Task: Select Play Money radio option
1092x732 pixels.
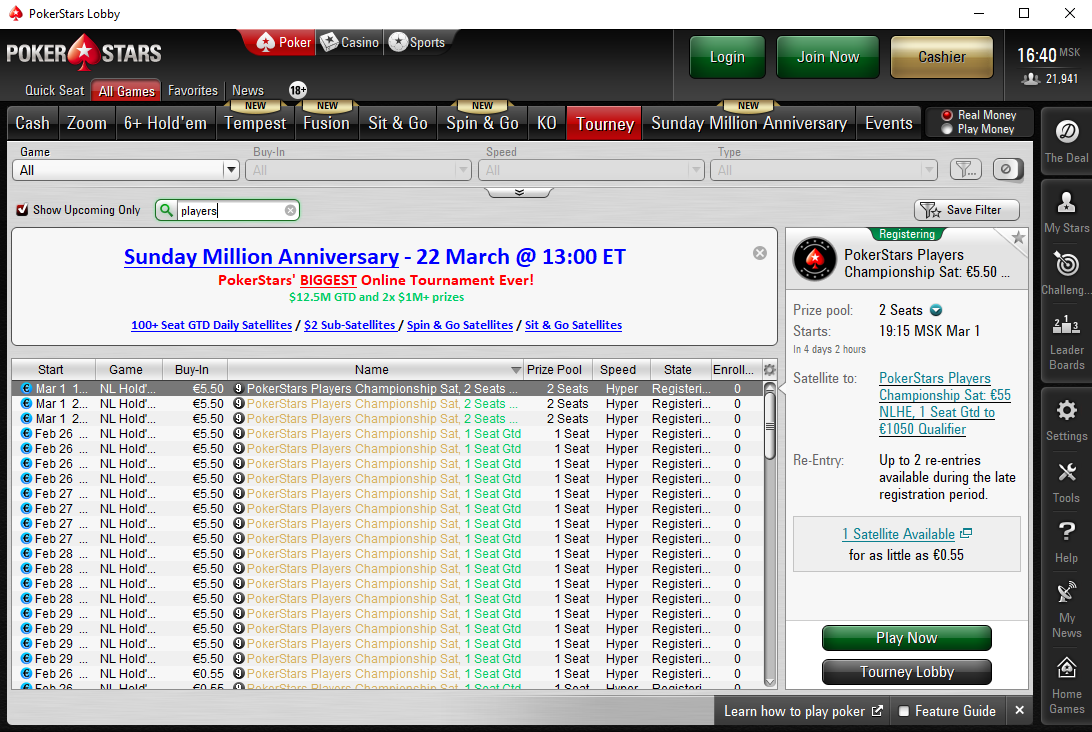Action: (946, 129)
